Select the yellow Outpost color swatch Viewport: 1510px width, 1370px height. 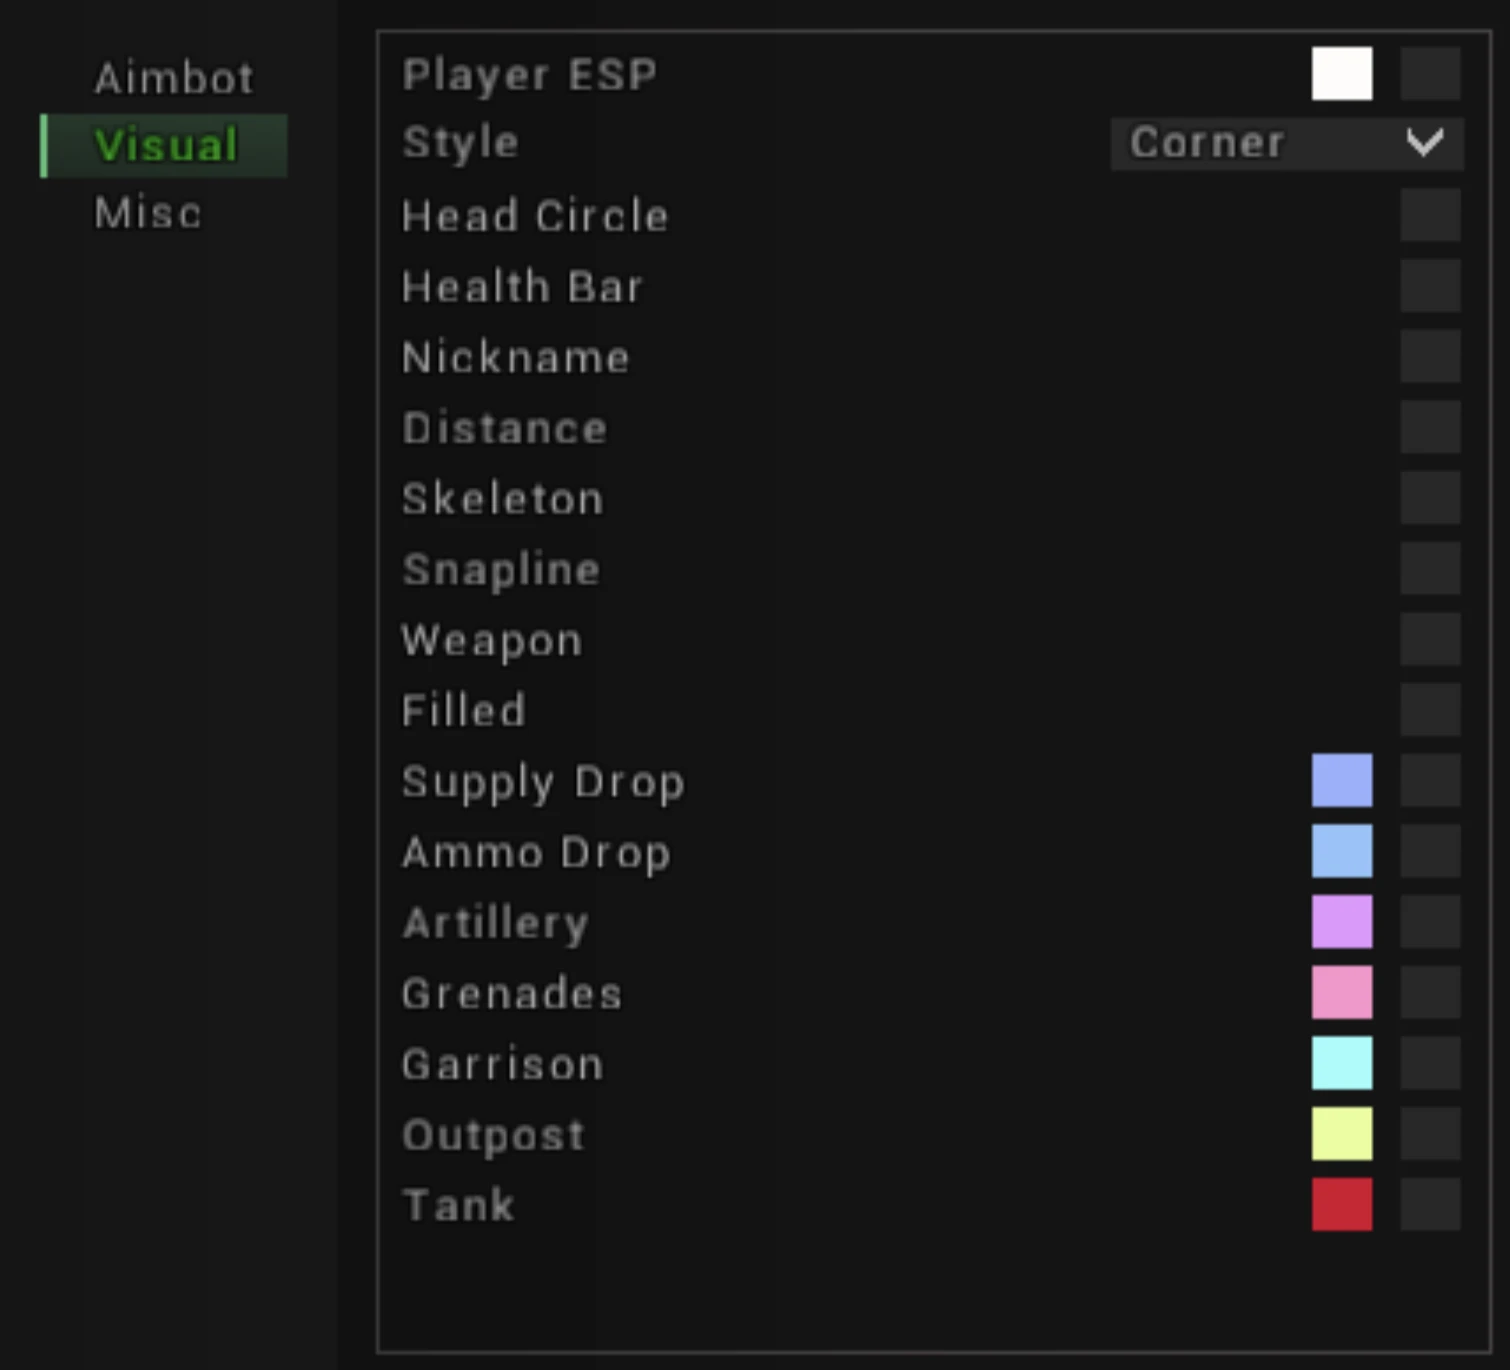click(1342, 1134)
